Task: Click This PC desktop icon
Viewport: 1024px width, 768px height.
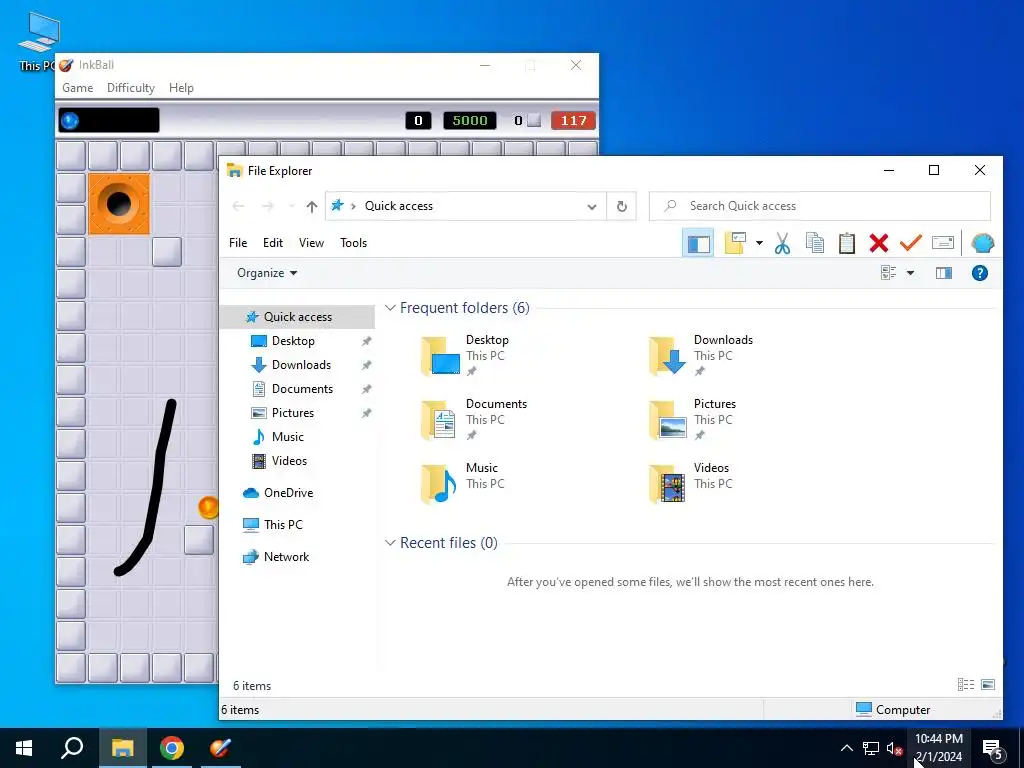Action: pos(38,42)
